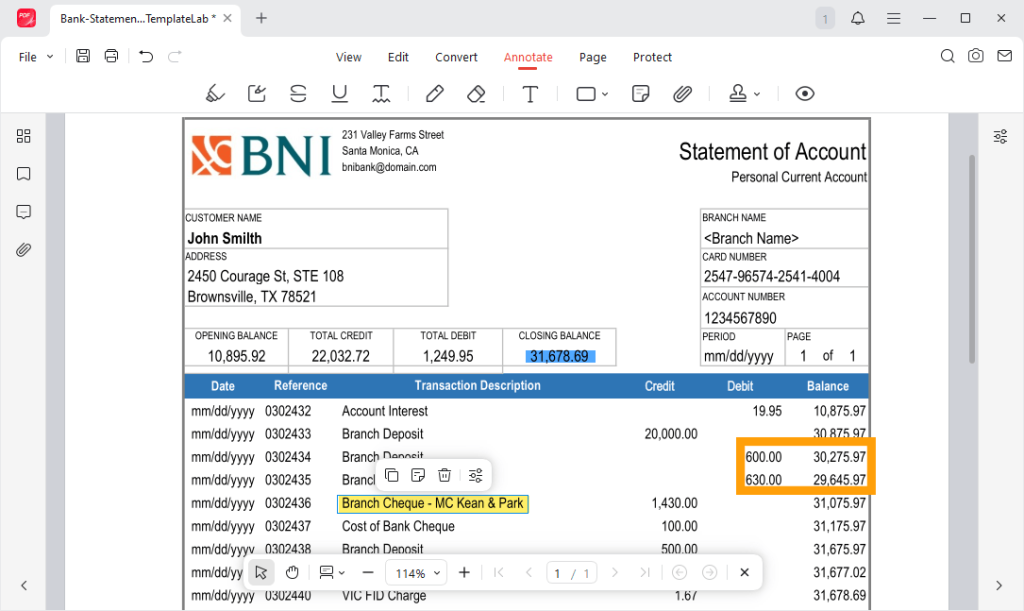Viewport: 1024px width, 611px height.
Task: Expand the left sidebar arrow
Action: click(24, 586)
